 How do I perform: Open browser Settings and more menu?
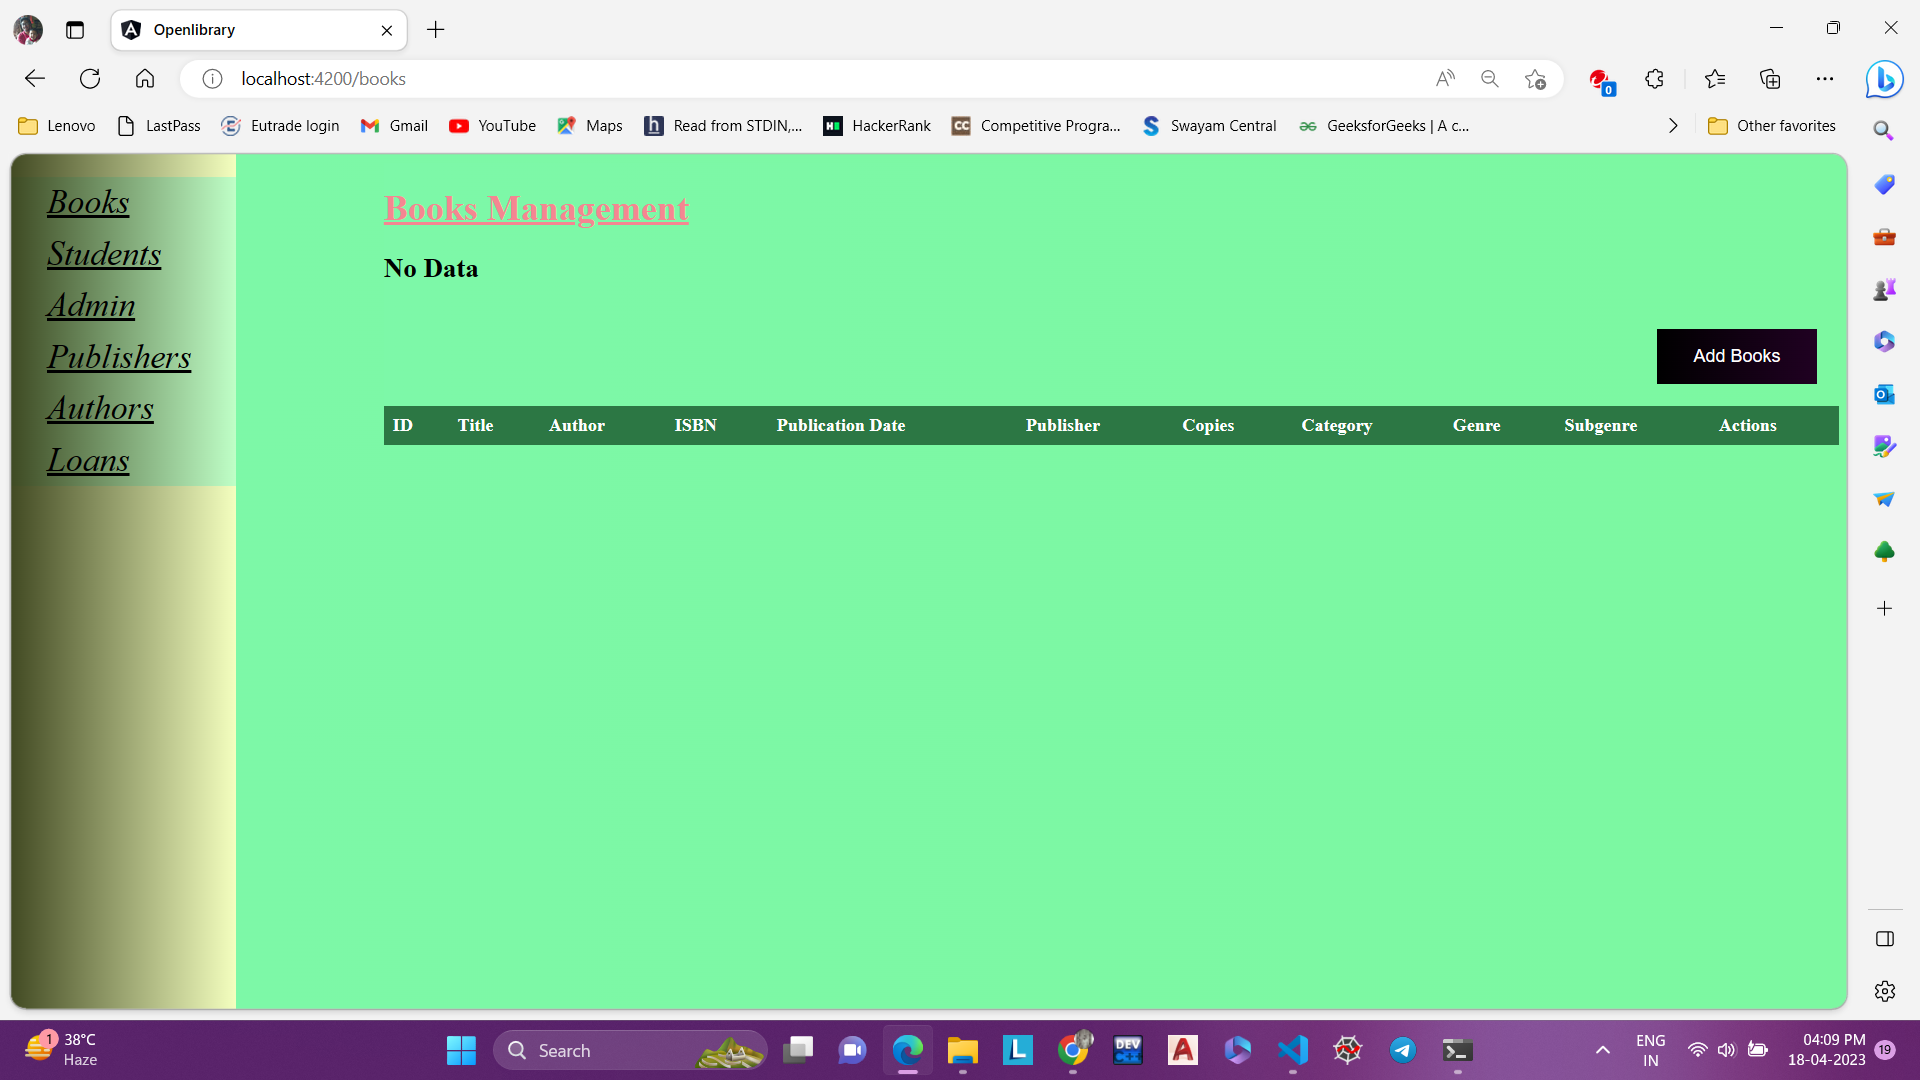(x=1825, y=79)
